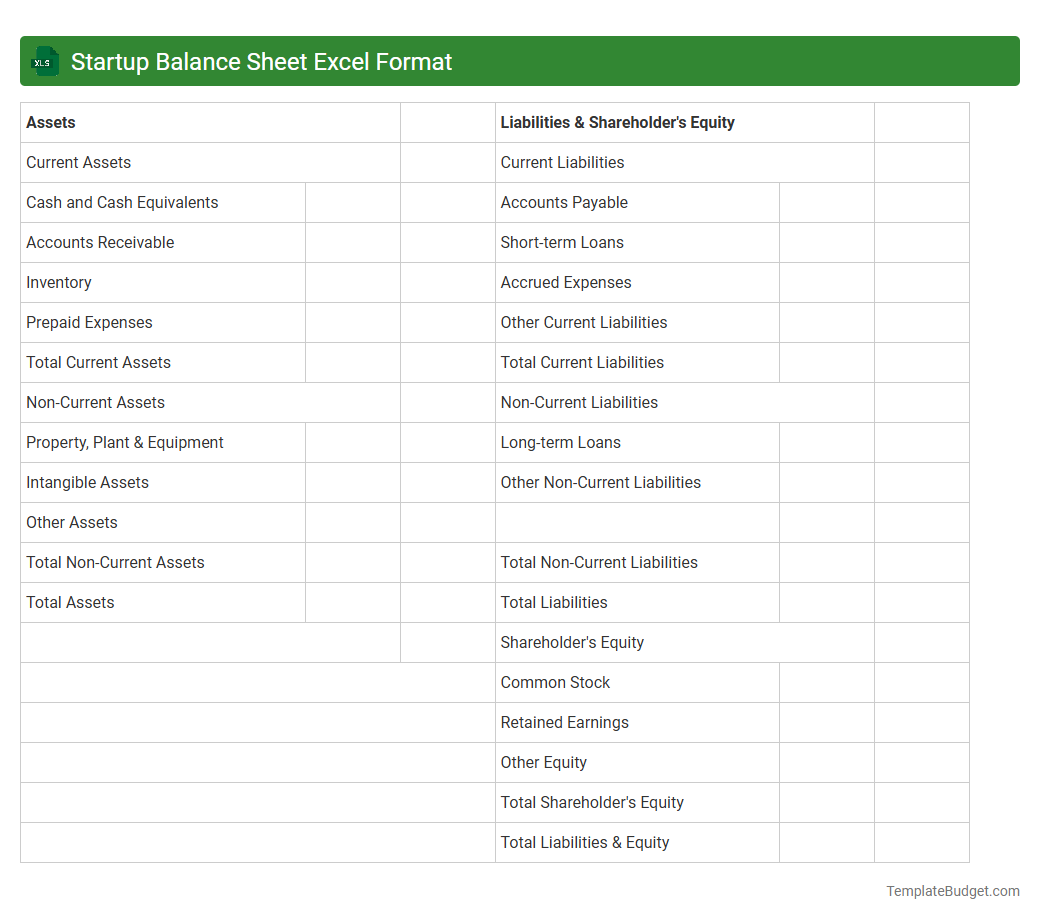Click the XLS file icon in the header

(44, 61)
